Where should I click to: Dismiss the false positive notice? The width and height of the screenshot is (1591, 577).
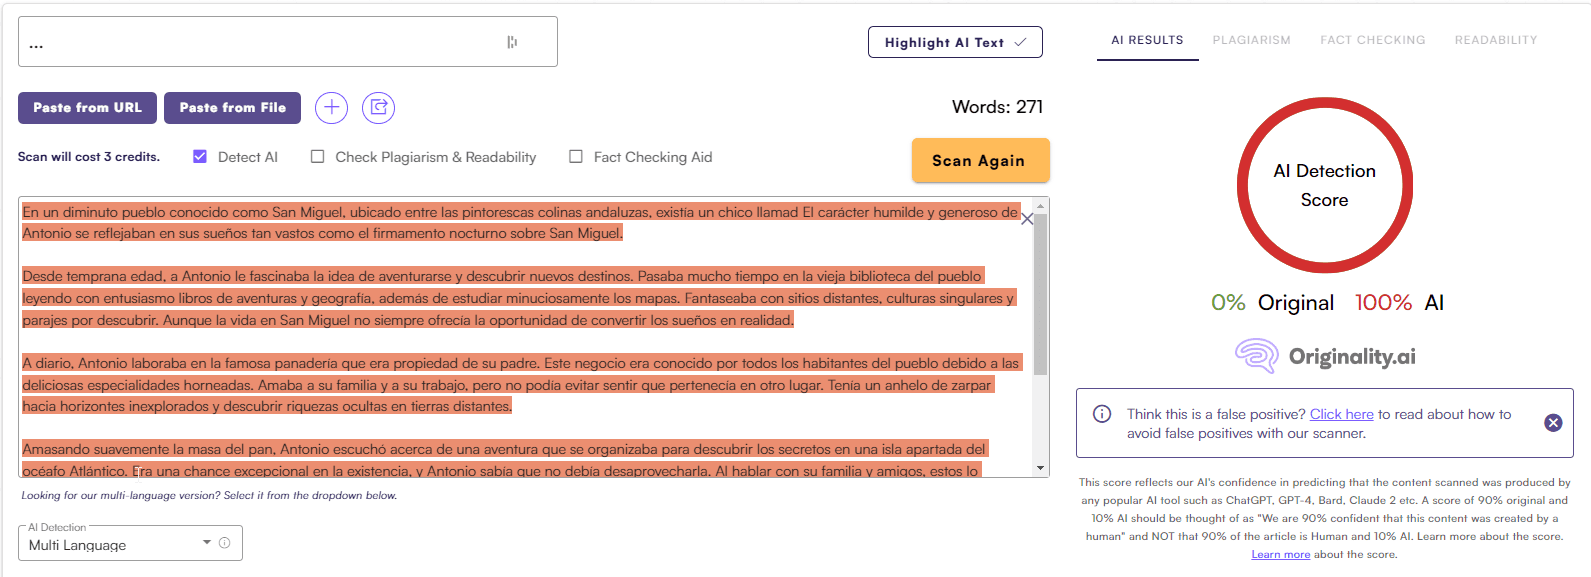[x=1552, y=423]
